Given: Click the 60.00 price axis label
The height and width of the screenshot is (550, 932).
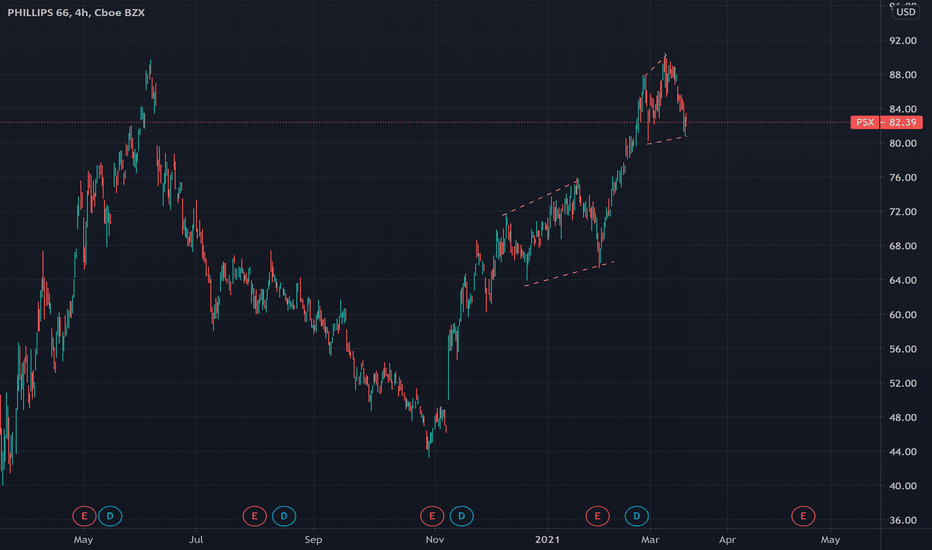Looking at the screenshot, I should click(903, 315).
